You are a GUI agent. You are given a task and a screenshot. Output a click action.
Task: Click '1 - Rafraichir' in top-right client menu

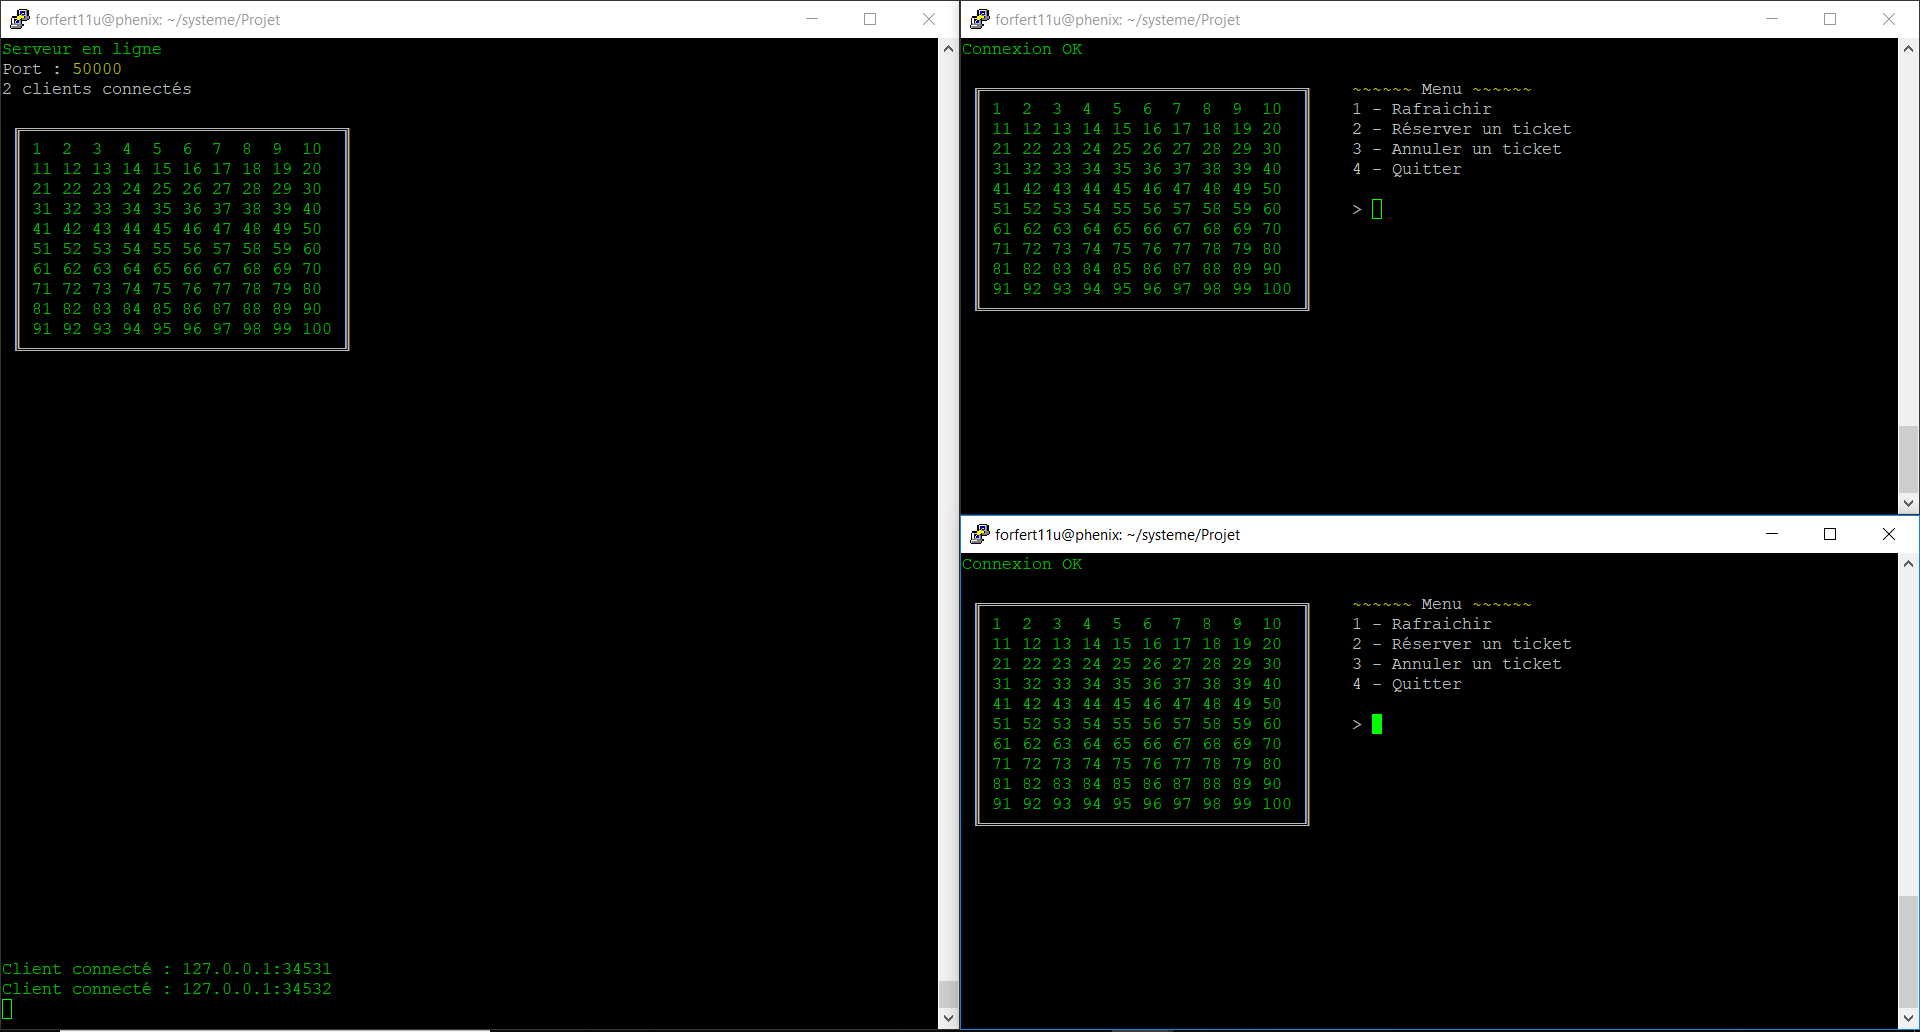1422,109
